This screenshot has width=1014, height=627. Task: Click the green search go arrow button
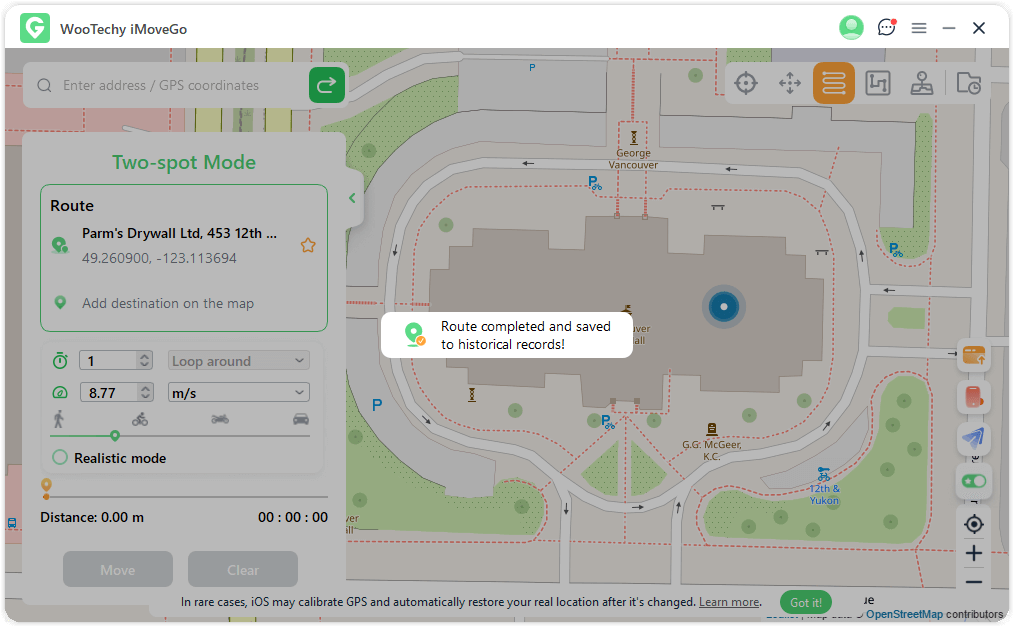click(x=326, y=86)
